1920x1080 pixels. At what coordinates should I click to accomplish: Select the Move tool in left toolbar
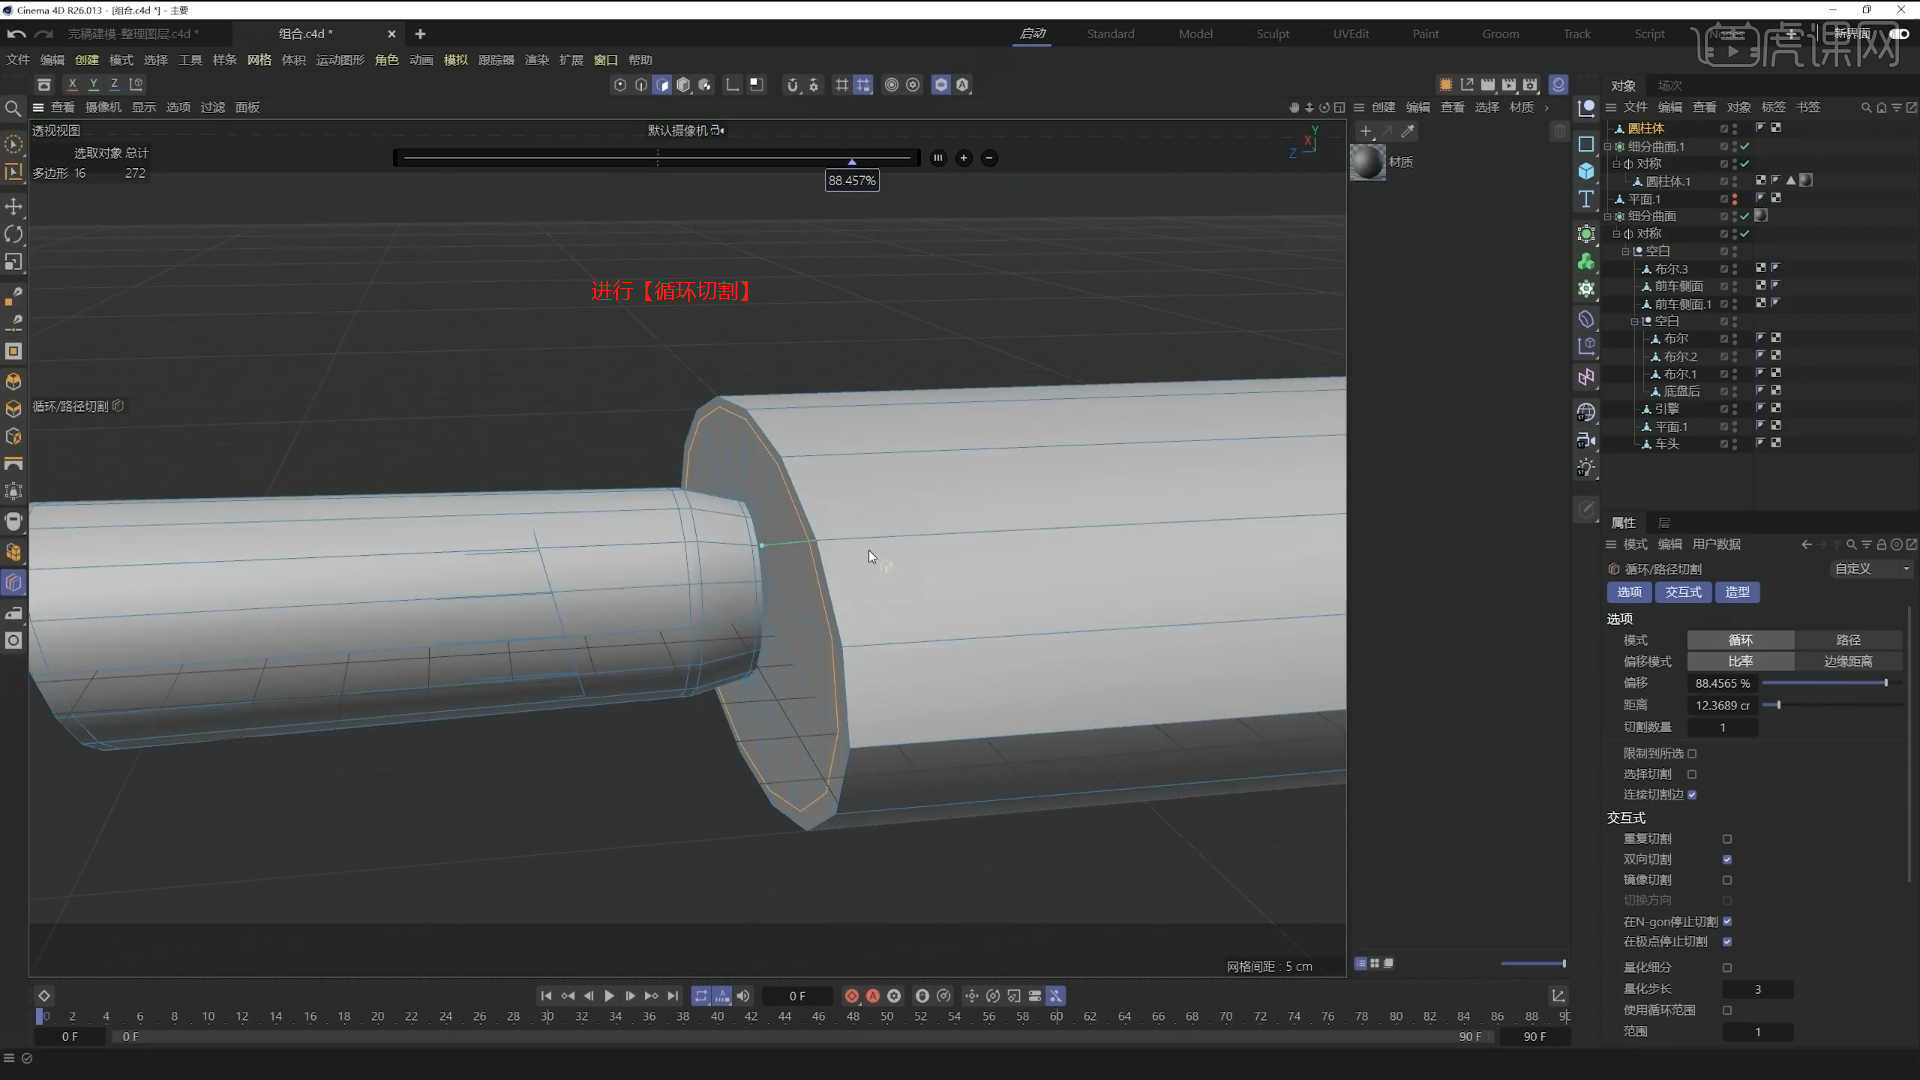click(x=13, y=206)
